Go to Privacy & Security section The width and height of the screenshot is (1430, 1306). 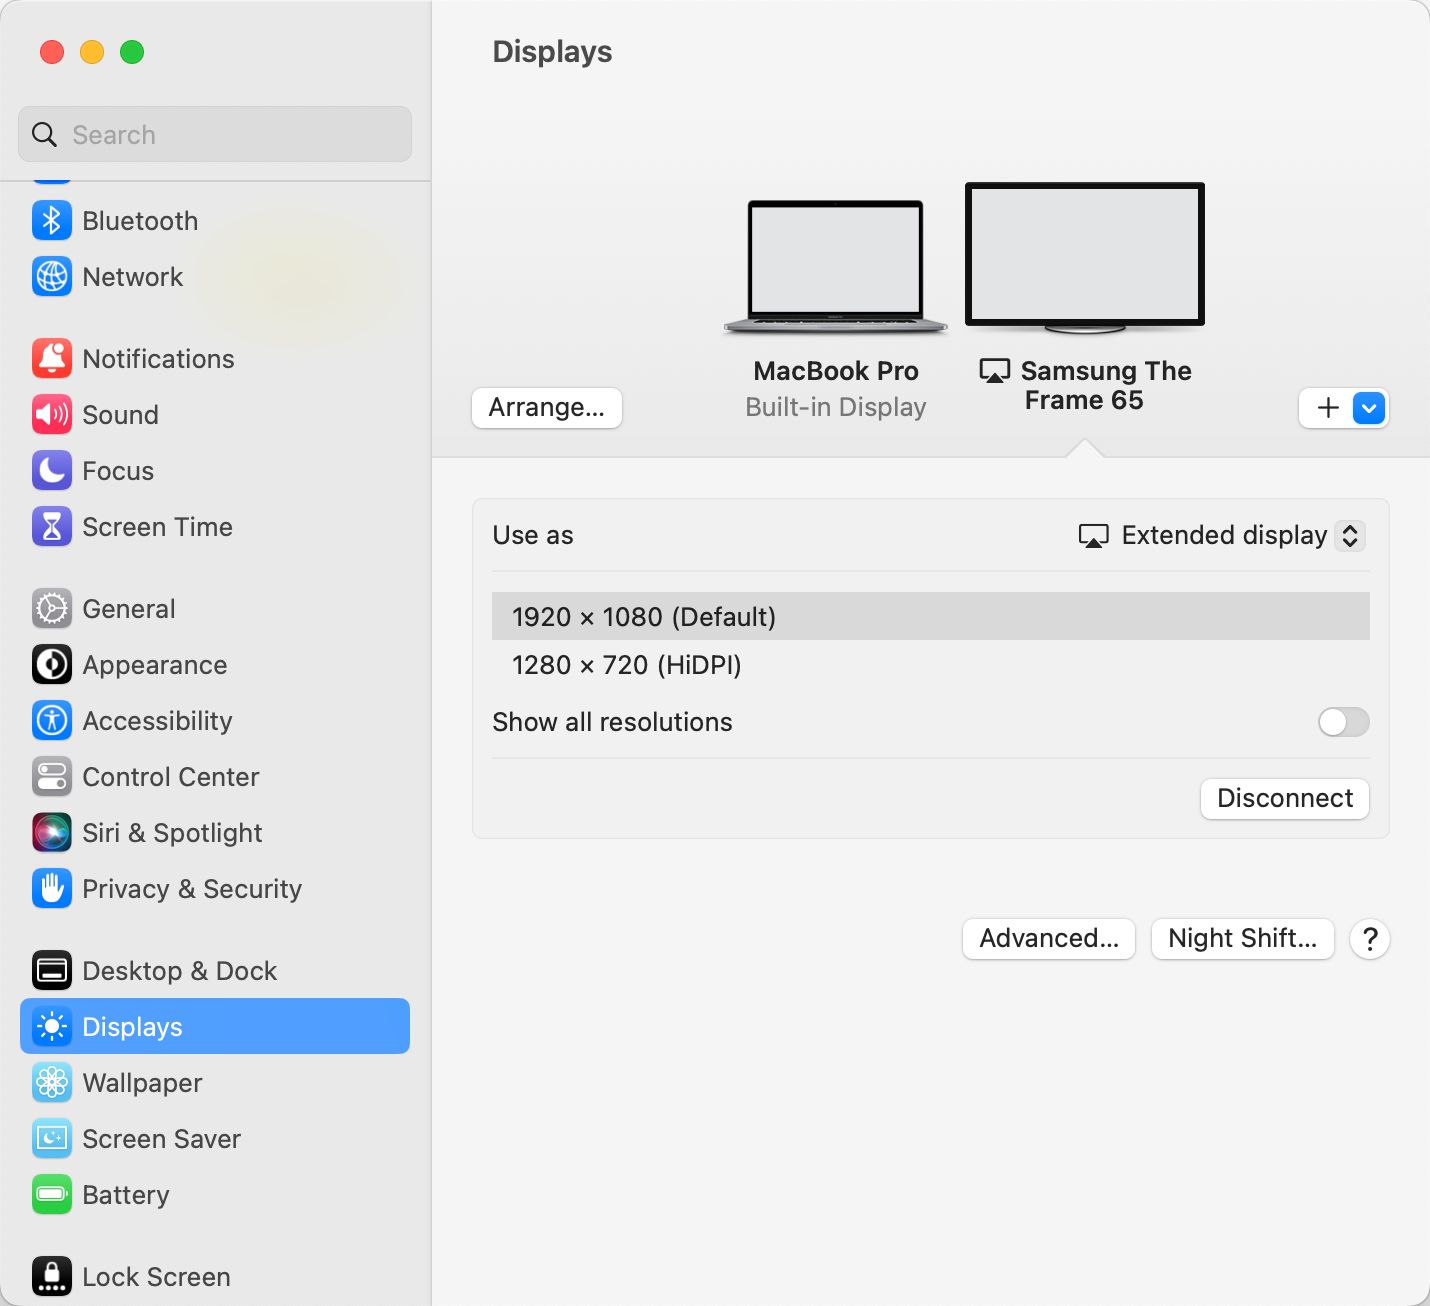[x=191, y=889]
